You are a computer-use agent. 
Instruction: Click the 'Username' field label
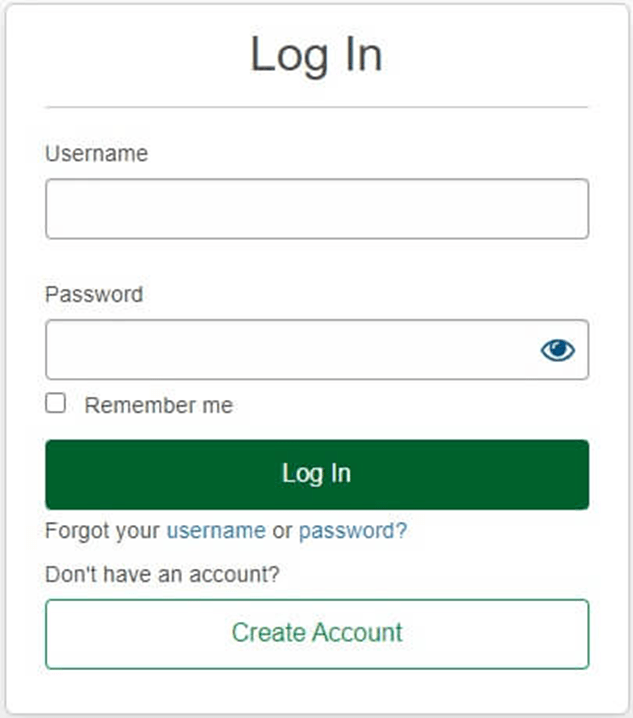point(97,153)
